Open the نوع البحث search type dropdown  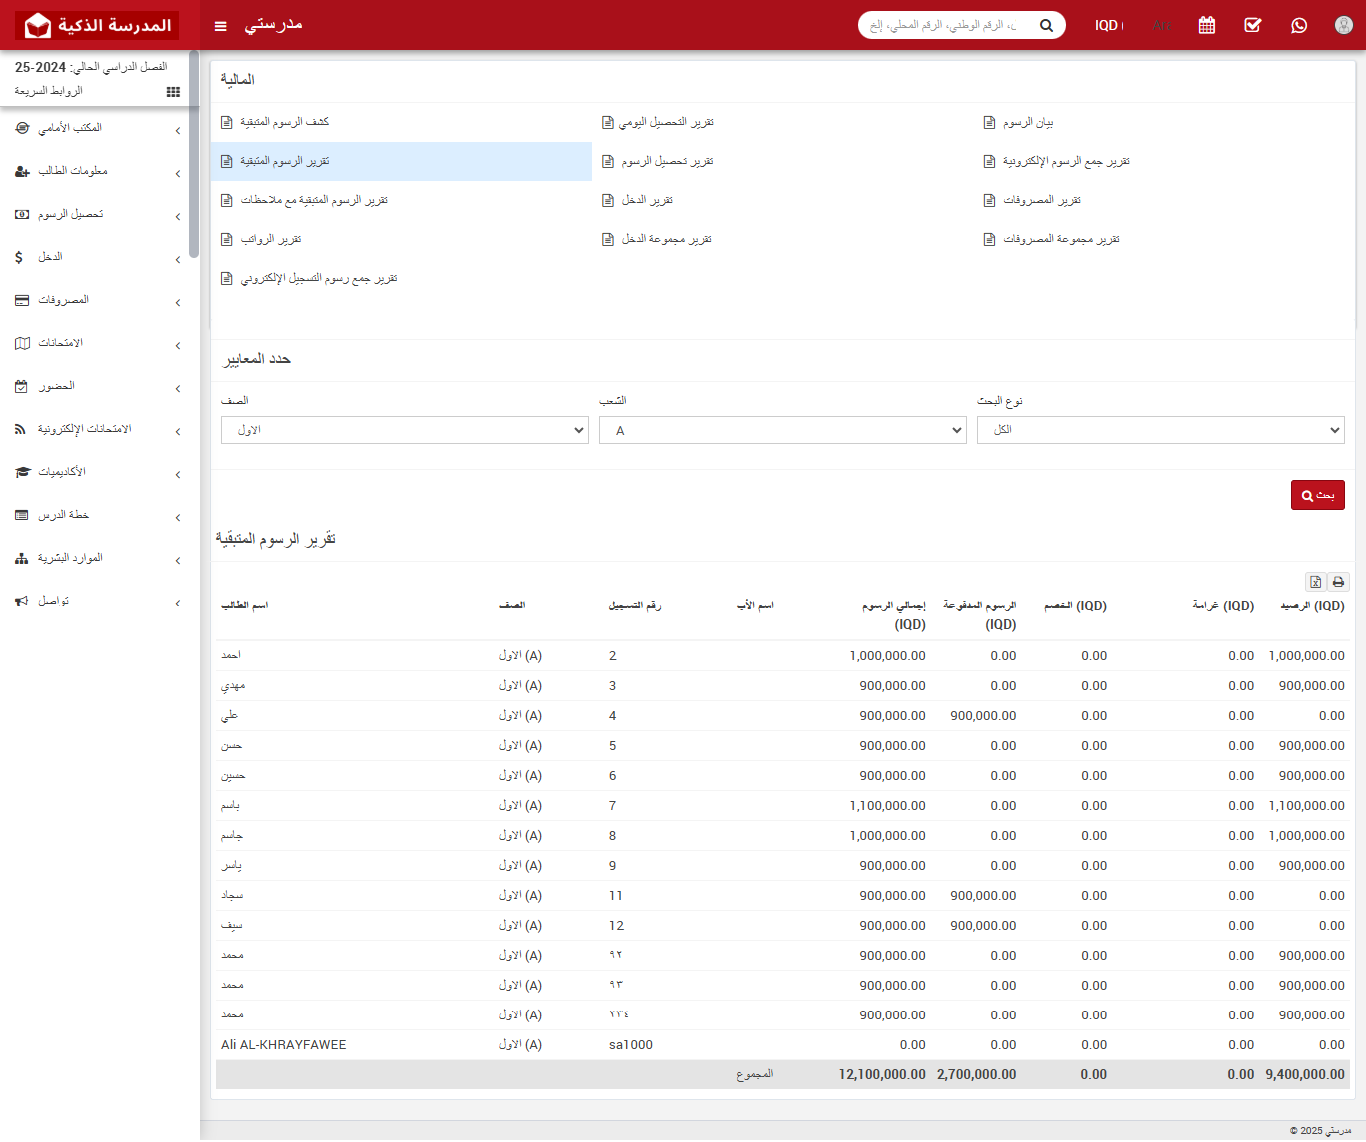tap(1160, 430)
